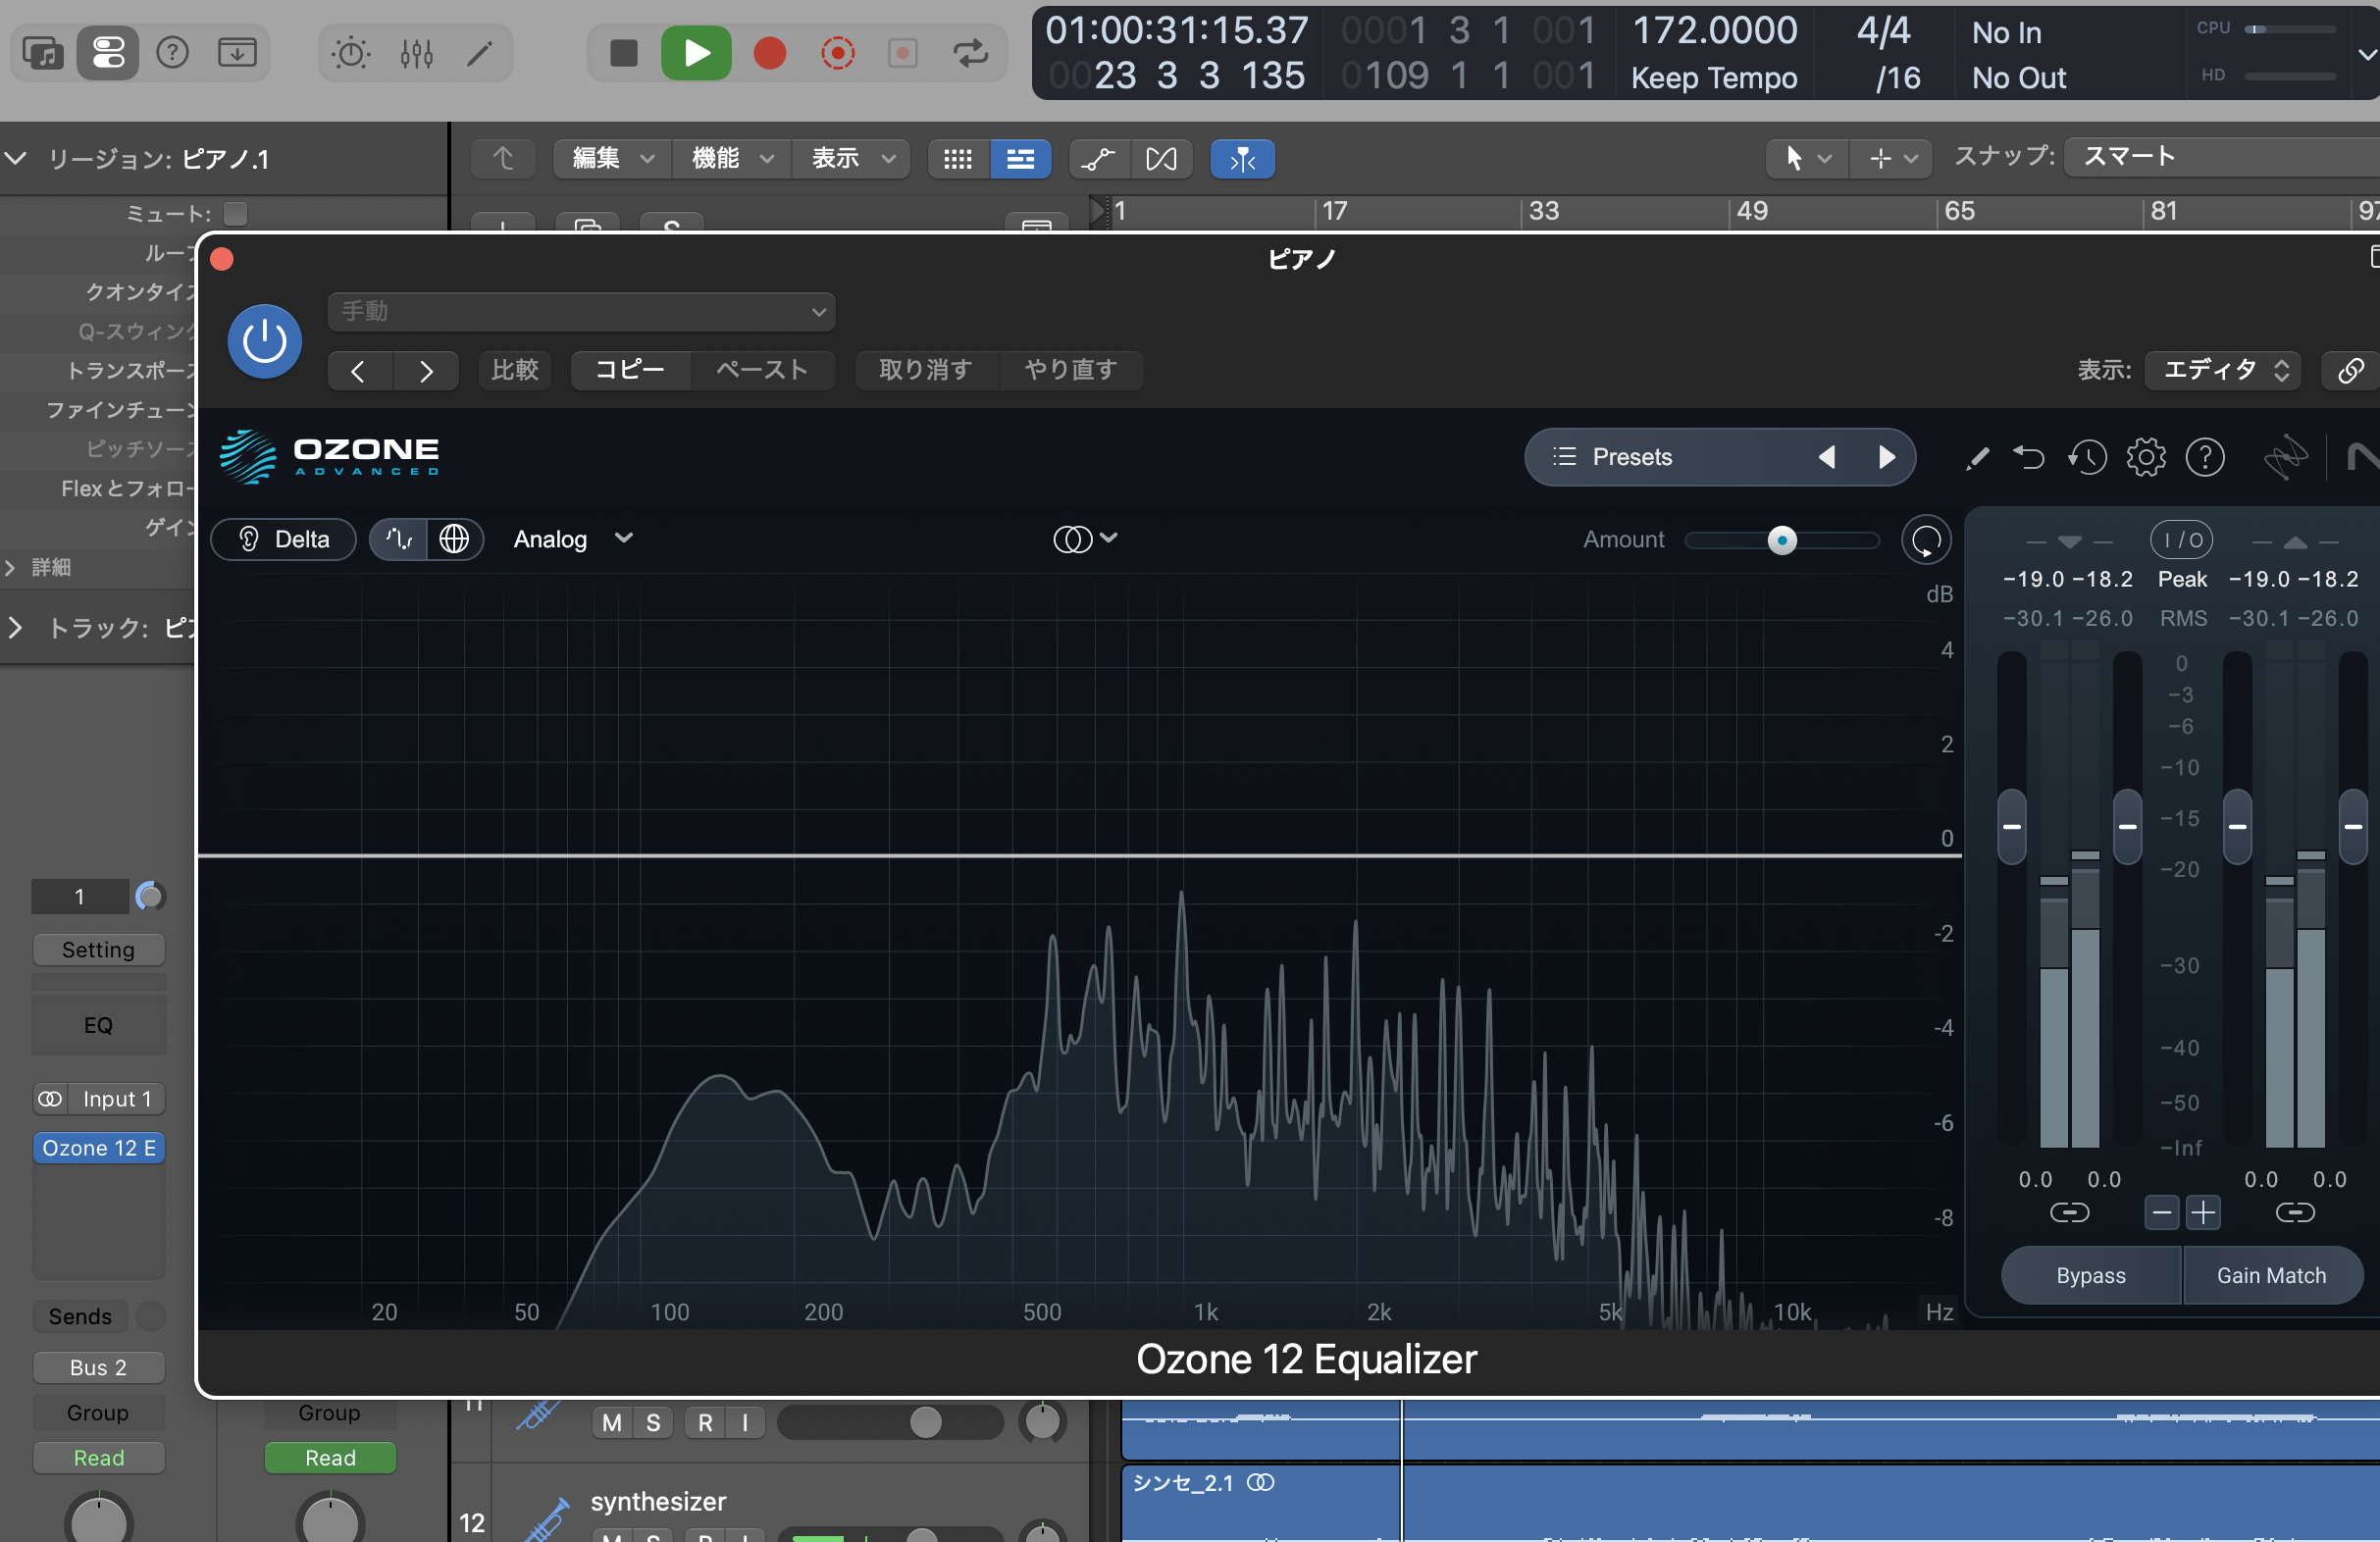Click the ペースト button
Image resolution: width=2380 pixels, height=1542 pixels.
tap(762, 370)
